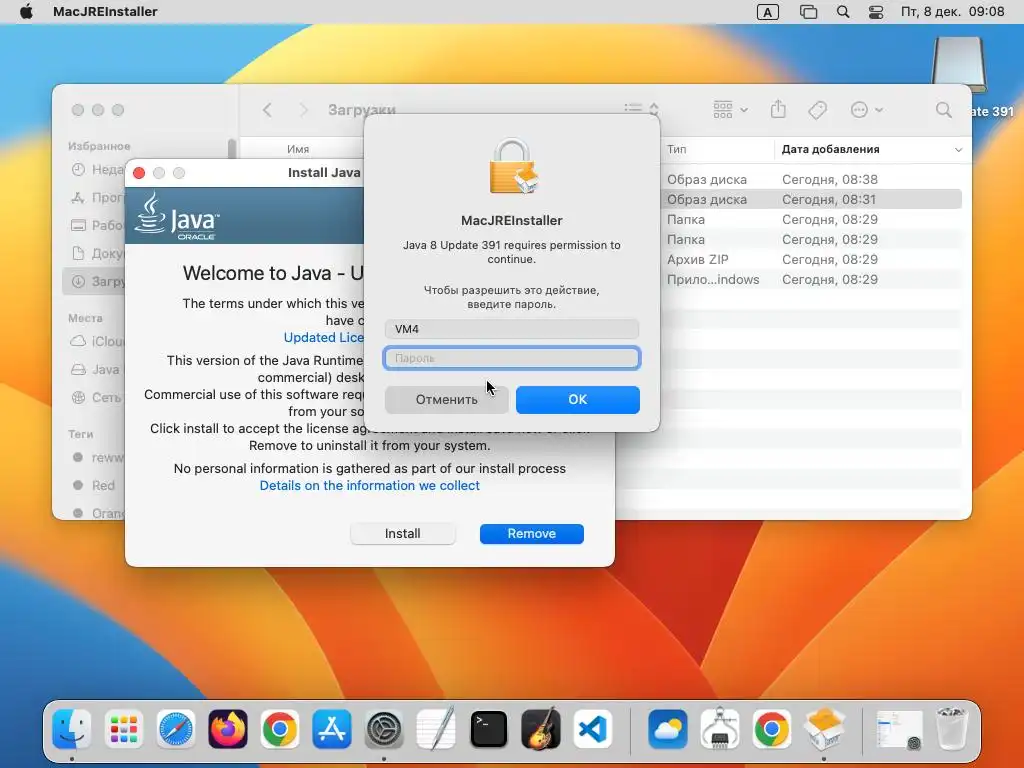Focus the Пароль password field
Image resolution: width=1024 pixels, height=768 pixels.
tap(511, 358)
